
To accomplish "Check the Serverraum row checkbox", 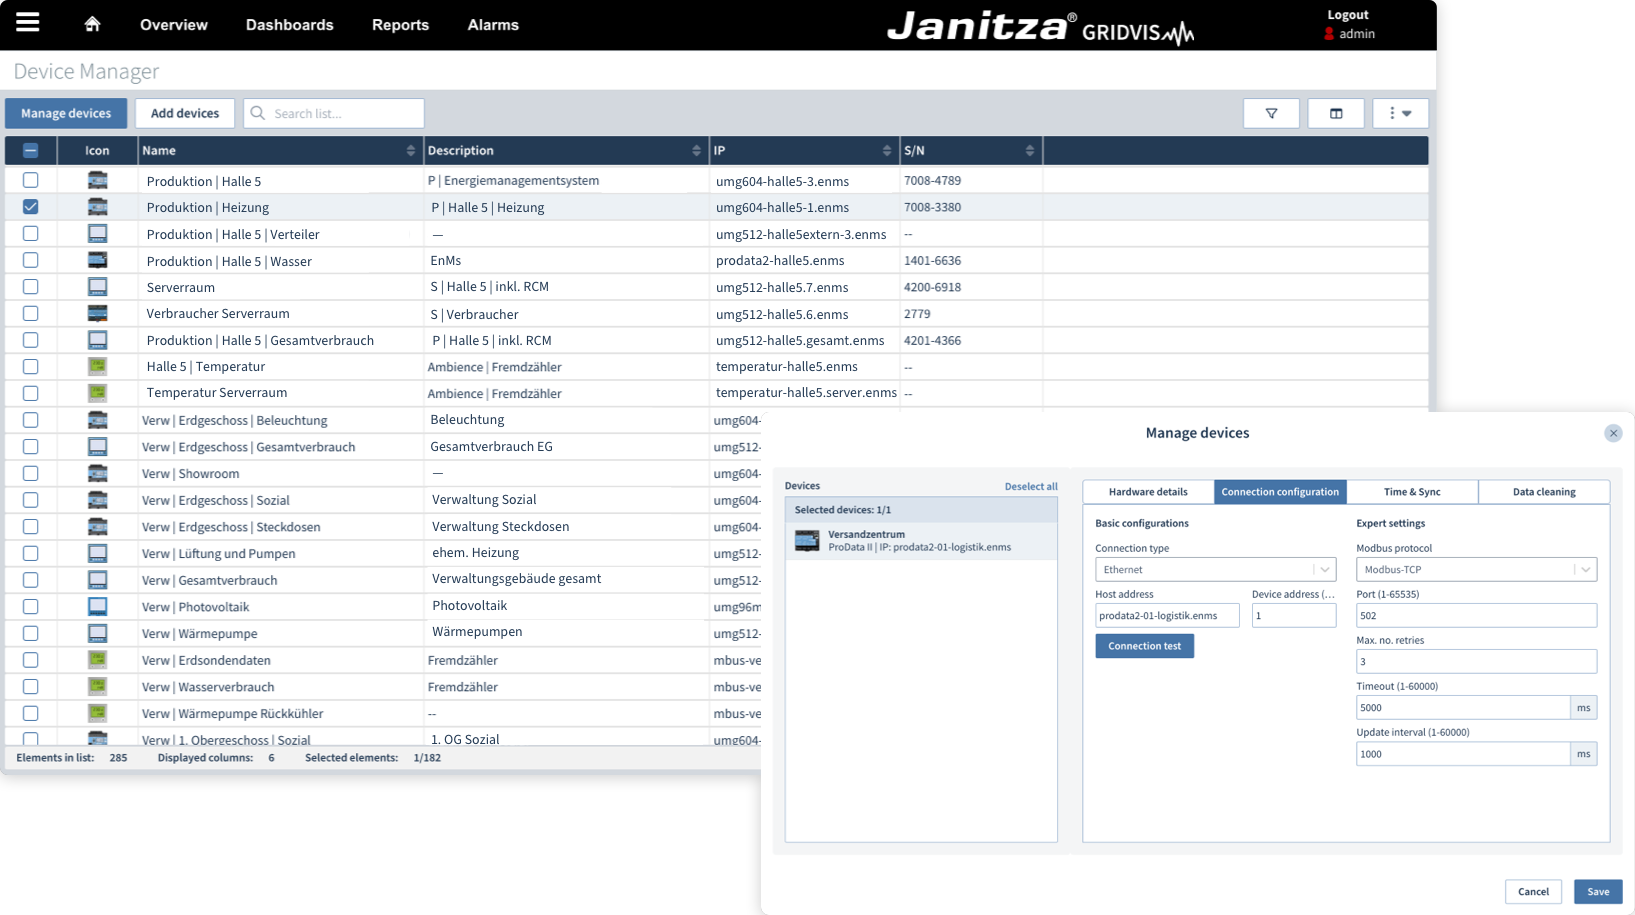I will [31, 287].
